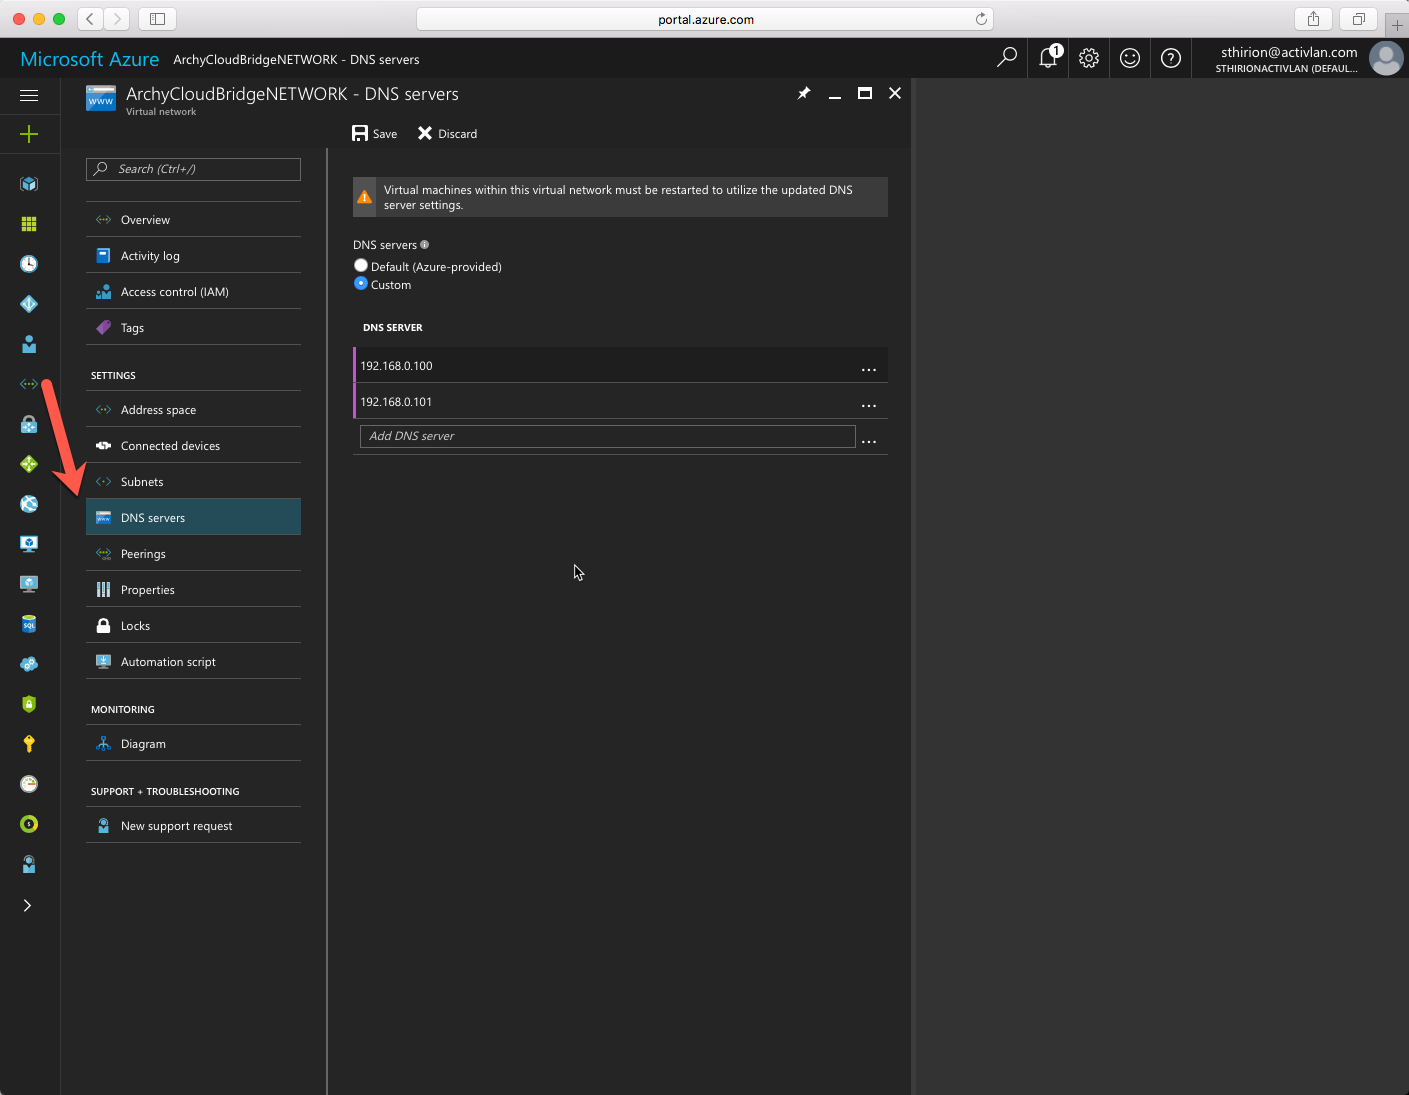
Task: Click the Safari back navigation button
Action: [90, 19]
